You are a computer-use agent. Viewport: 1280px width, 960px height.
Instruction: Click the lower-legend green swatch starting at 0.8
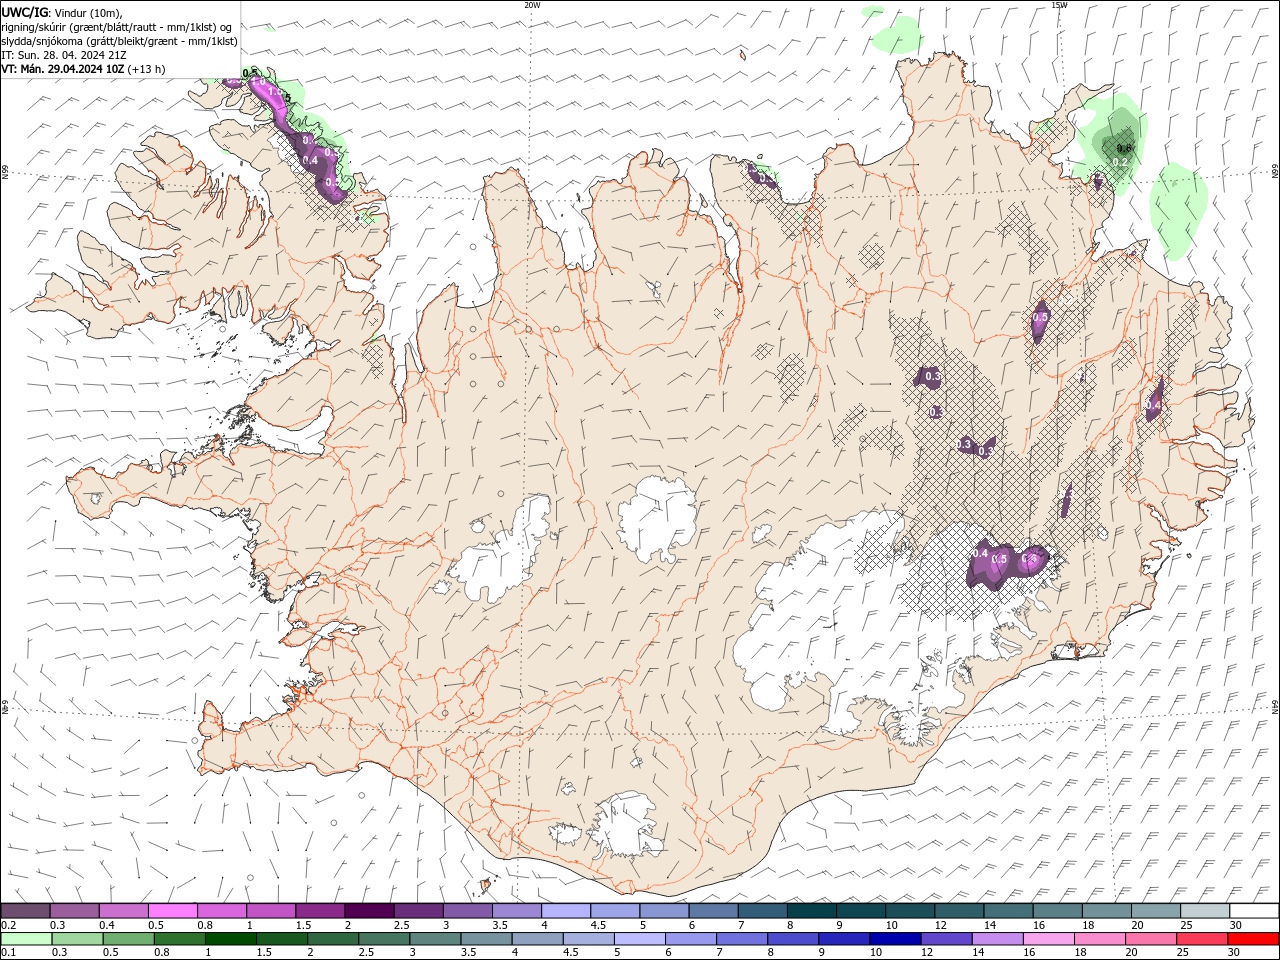tap(179, 939)
